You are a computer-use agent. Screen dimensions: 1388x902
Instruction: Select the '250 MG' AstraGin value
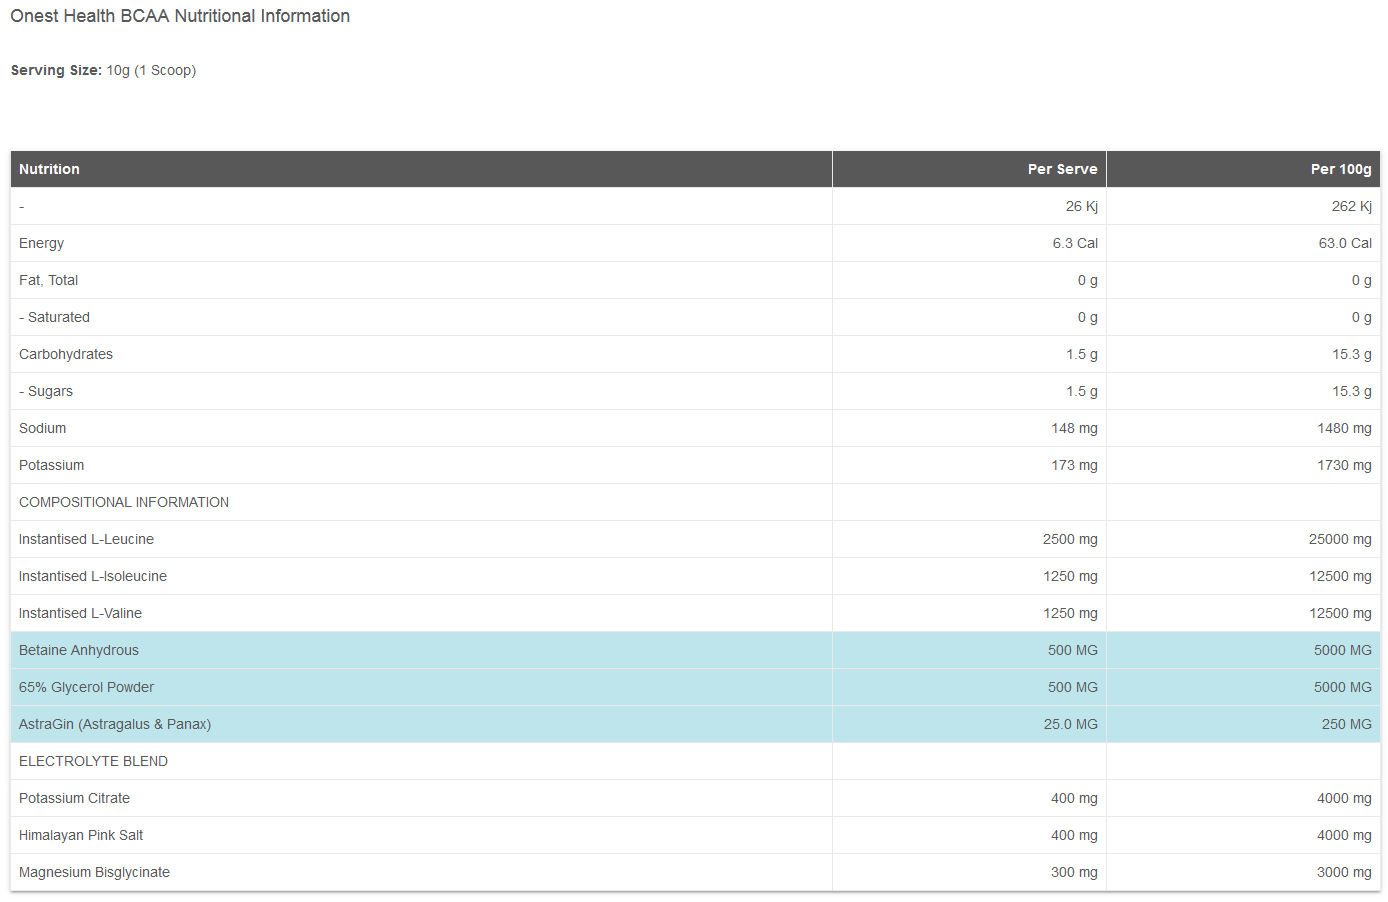click(1346, 724)
